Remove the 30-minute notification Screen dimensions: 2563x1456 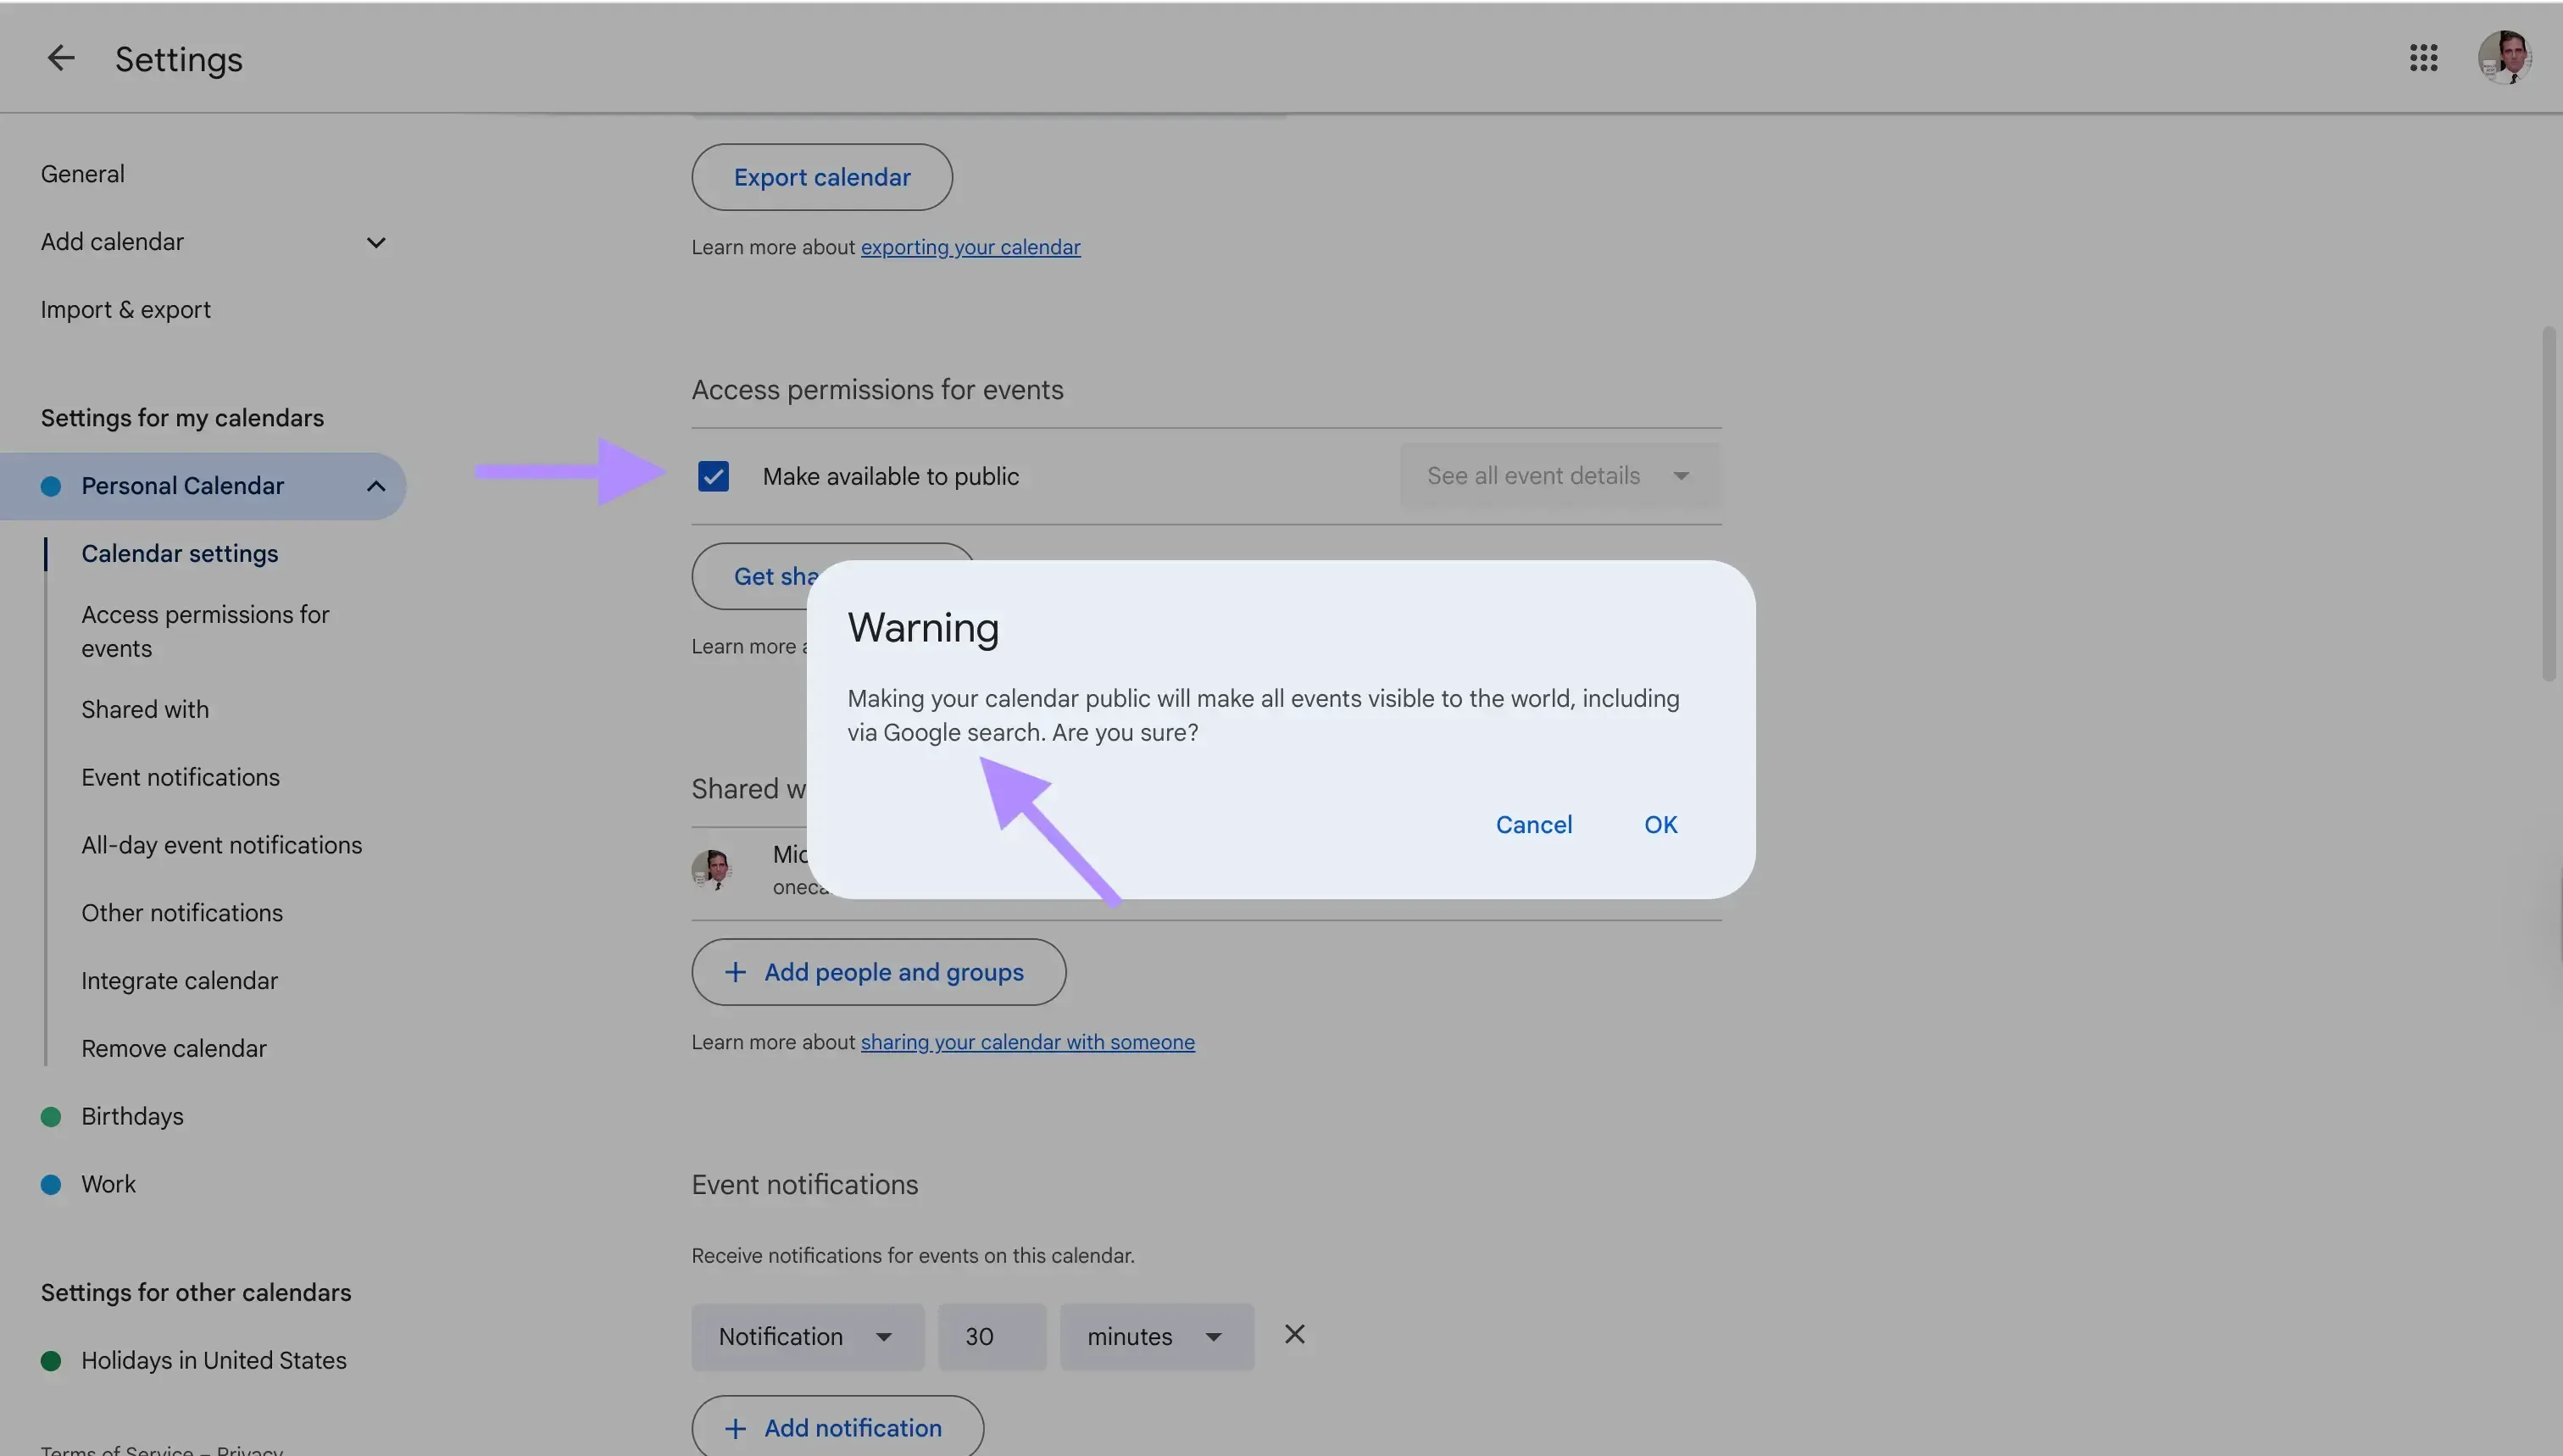(1293, 1334)
